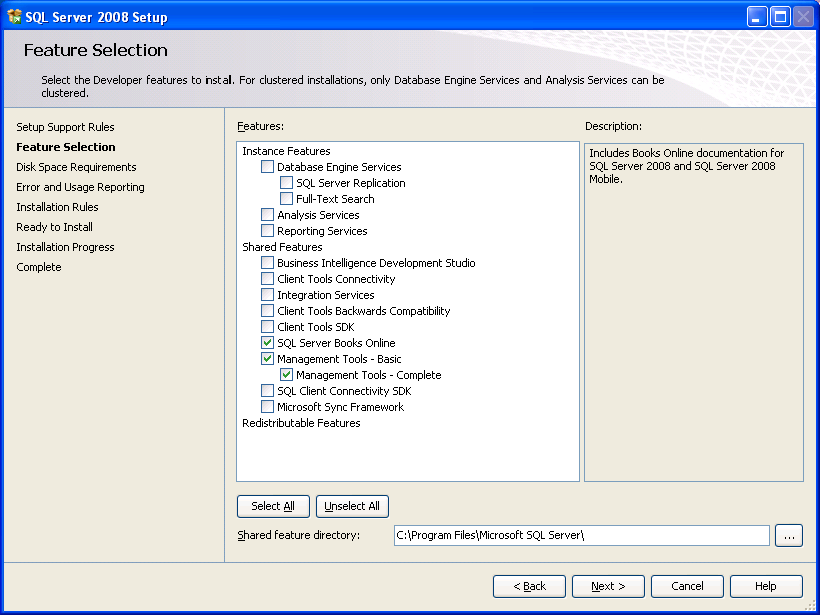Enable SQL Client Connectivity SDK checkbox
Image resolution: width=820 pixels, height=615 pixels.
coord(267,391)
